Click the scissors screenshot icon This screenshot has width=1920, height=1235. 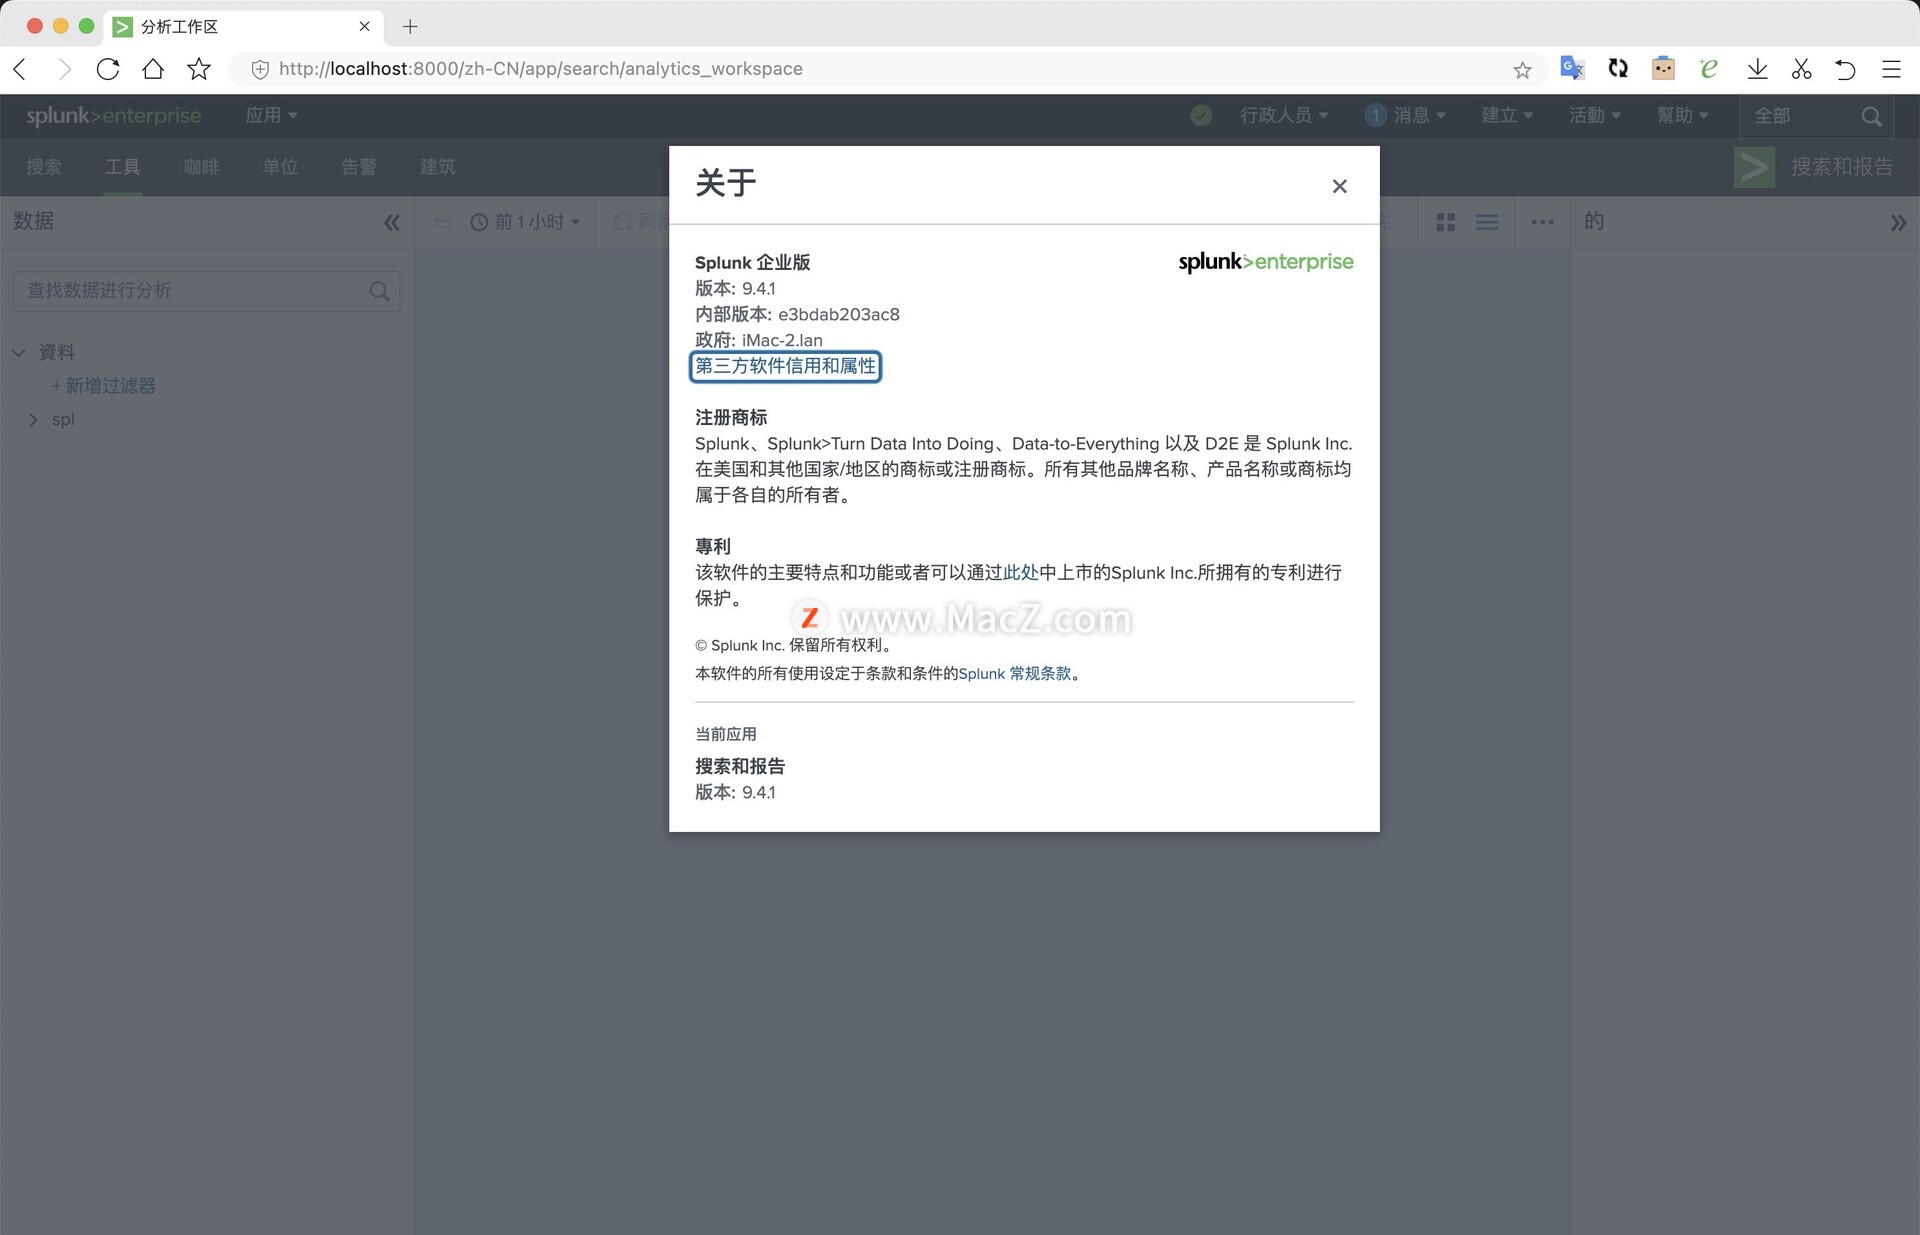click(1801, 69)
